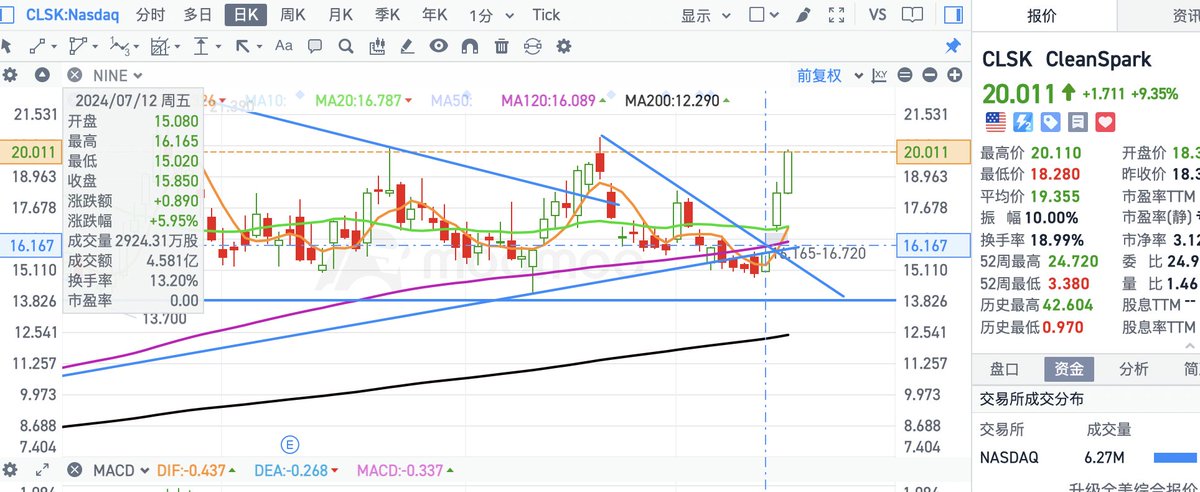Open drawing toolbar settings gear

[x=563, y=46]
